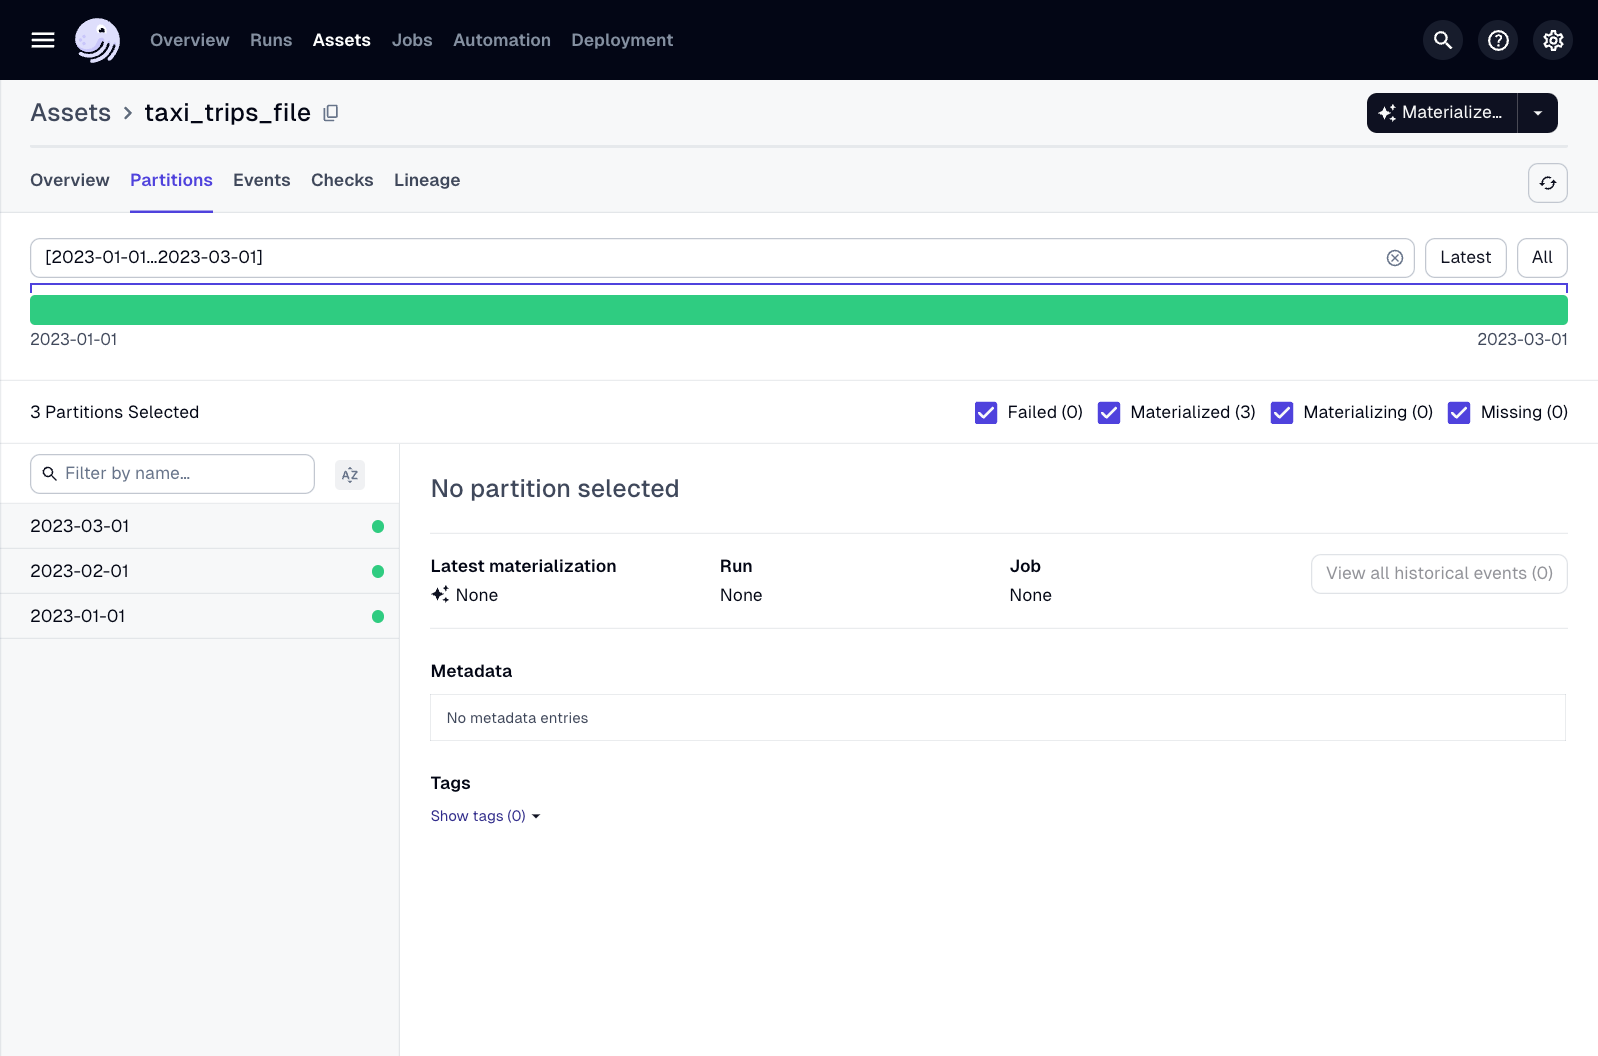Click the Materialize button

[x=1441, y=113]
